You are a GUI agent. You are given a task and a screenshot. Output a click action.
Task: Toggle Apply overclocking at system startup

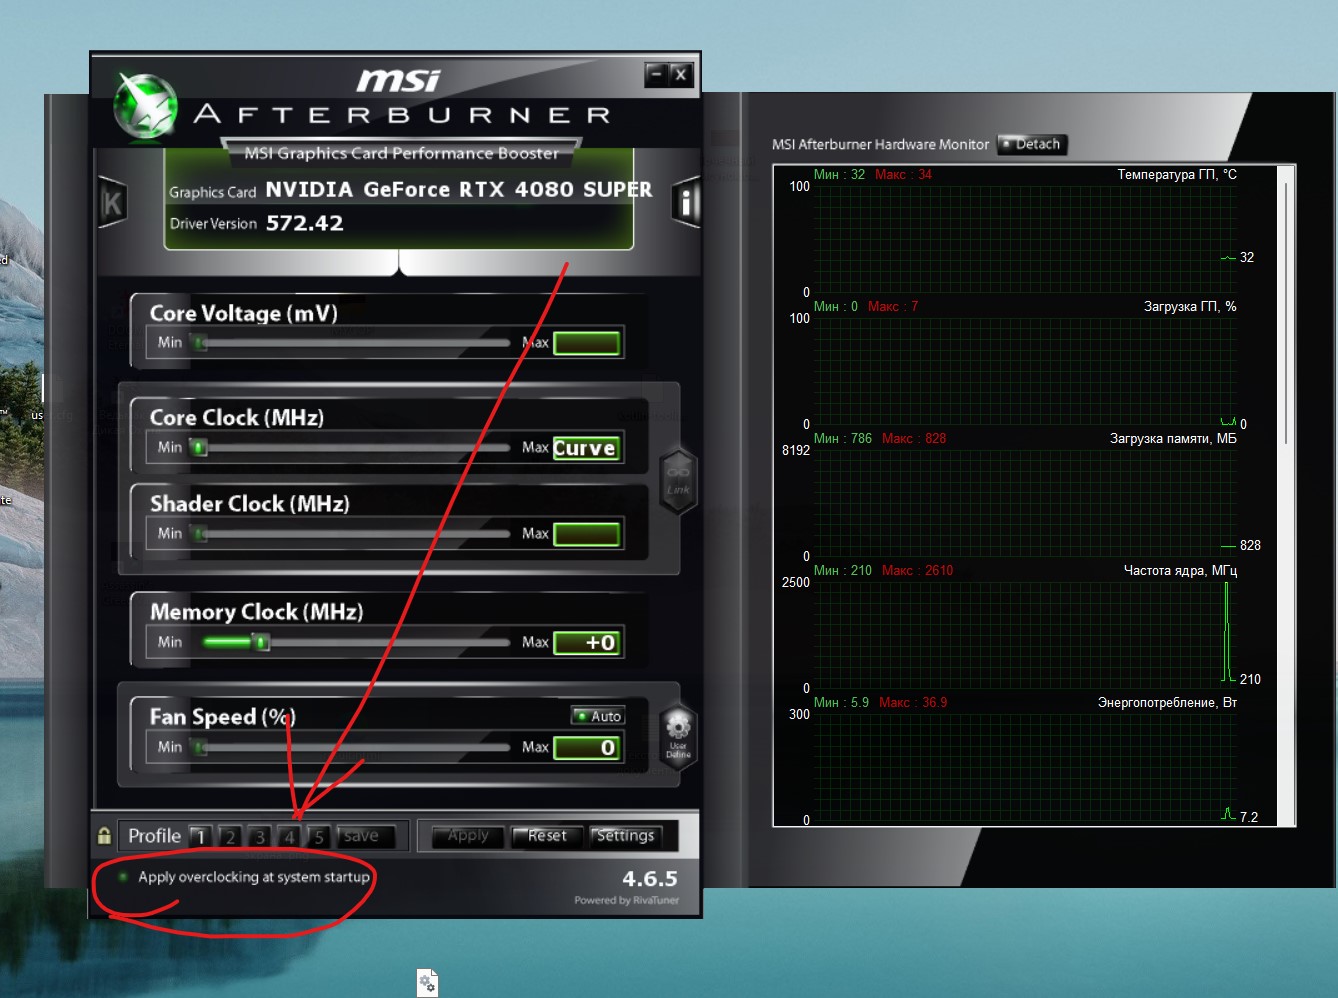click(245, 877)
